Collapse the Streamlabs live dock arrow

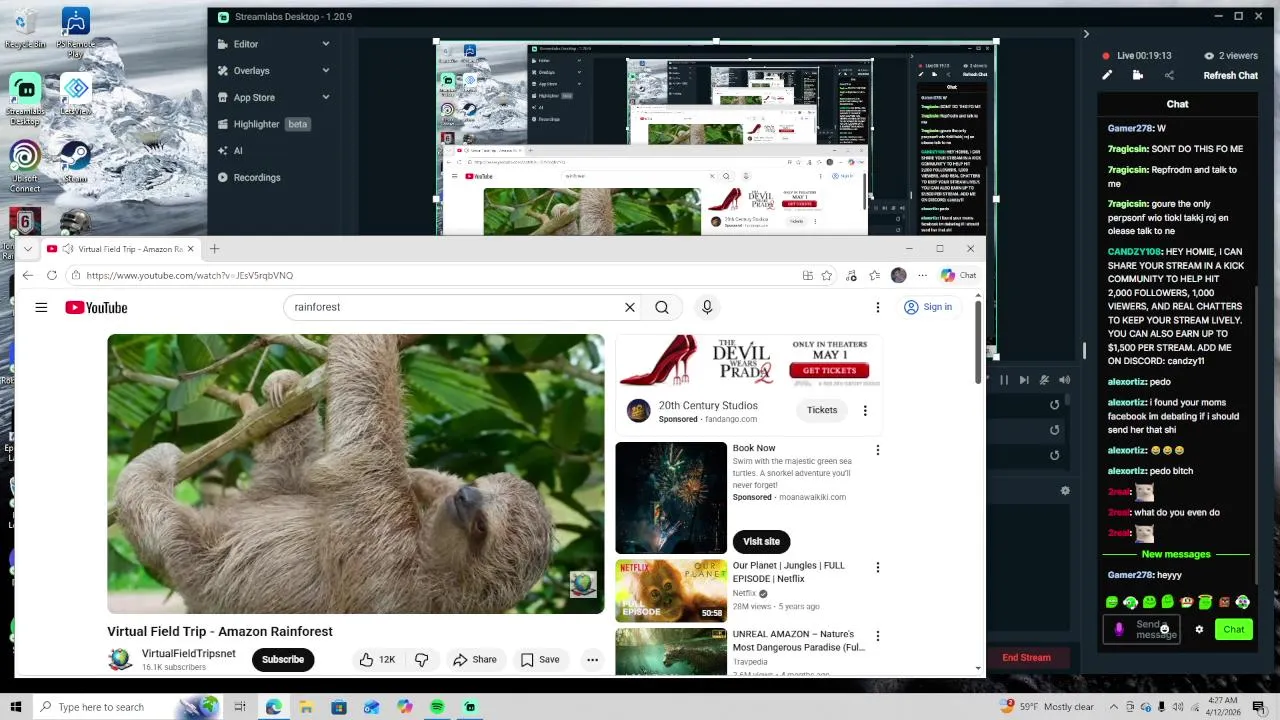[1086, 34]
